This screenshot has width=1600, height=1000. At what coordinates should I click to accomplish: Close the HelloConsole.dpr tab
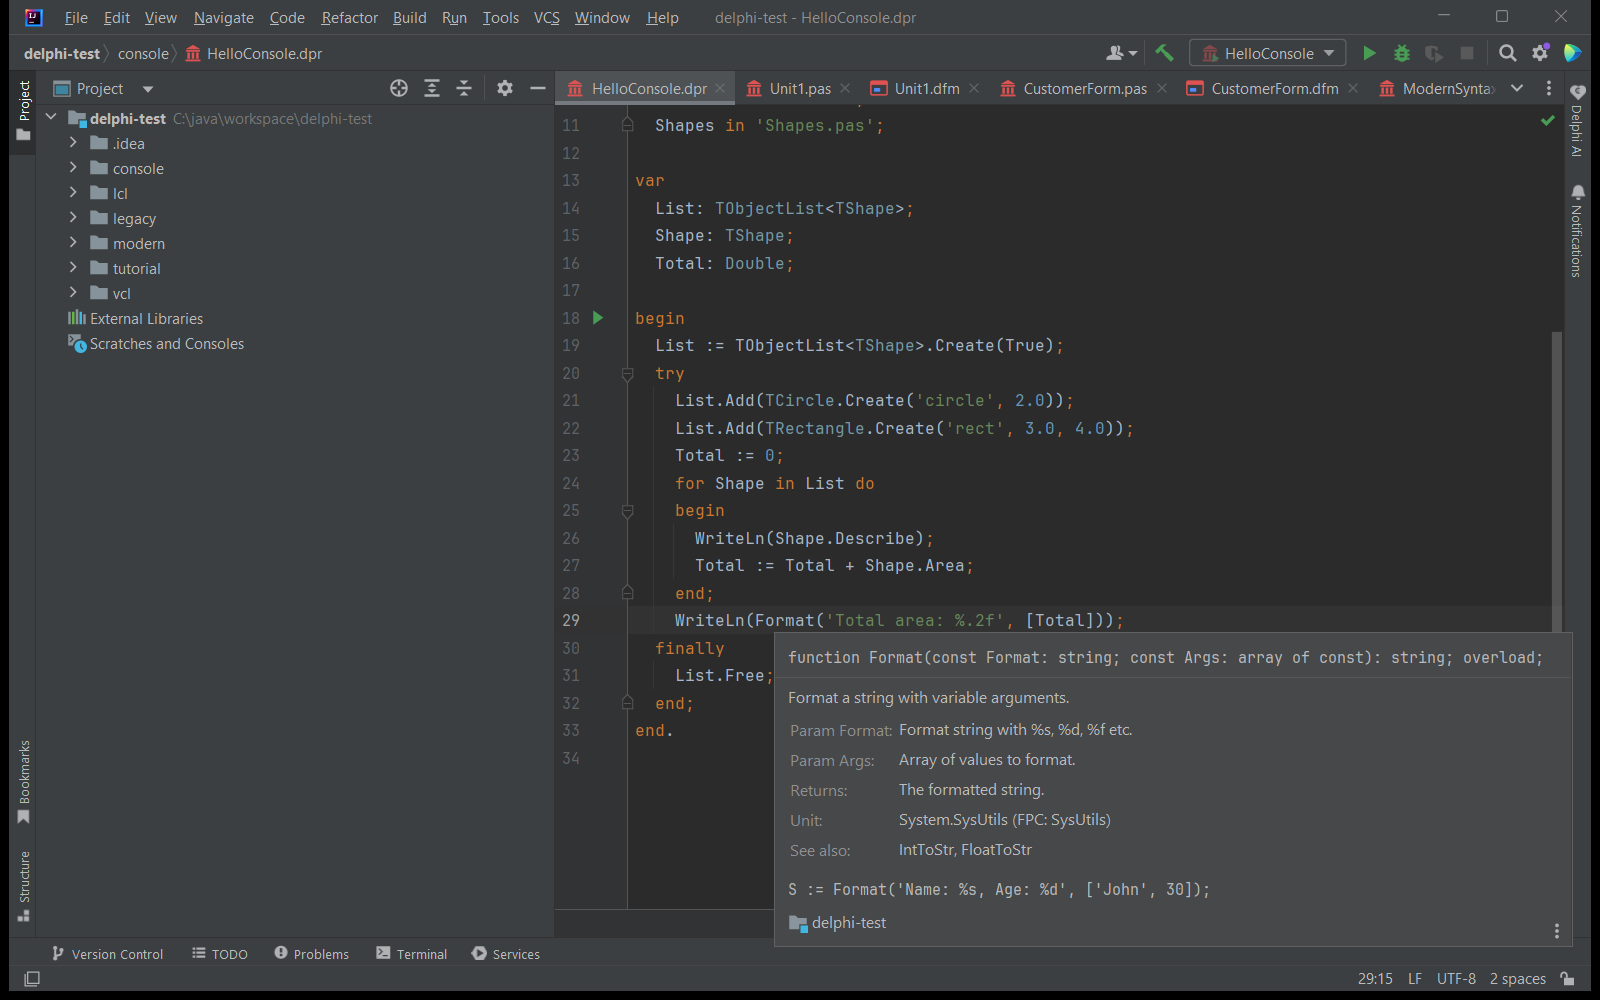click(720, 88)
